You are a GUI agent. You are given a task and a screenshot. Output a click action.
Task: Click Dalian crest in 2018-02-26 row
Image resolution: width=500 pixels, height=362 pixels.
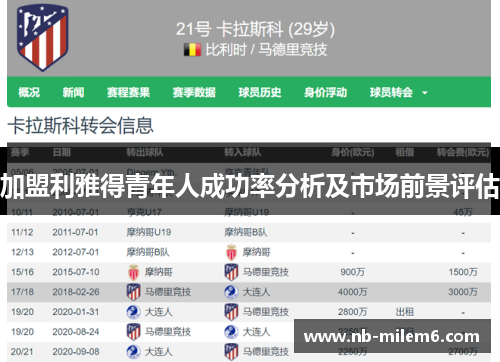click(231, 292)
